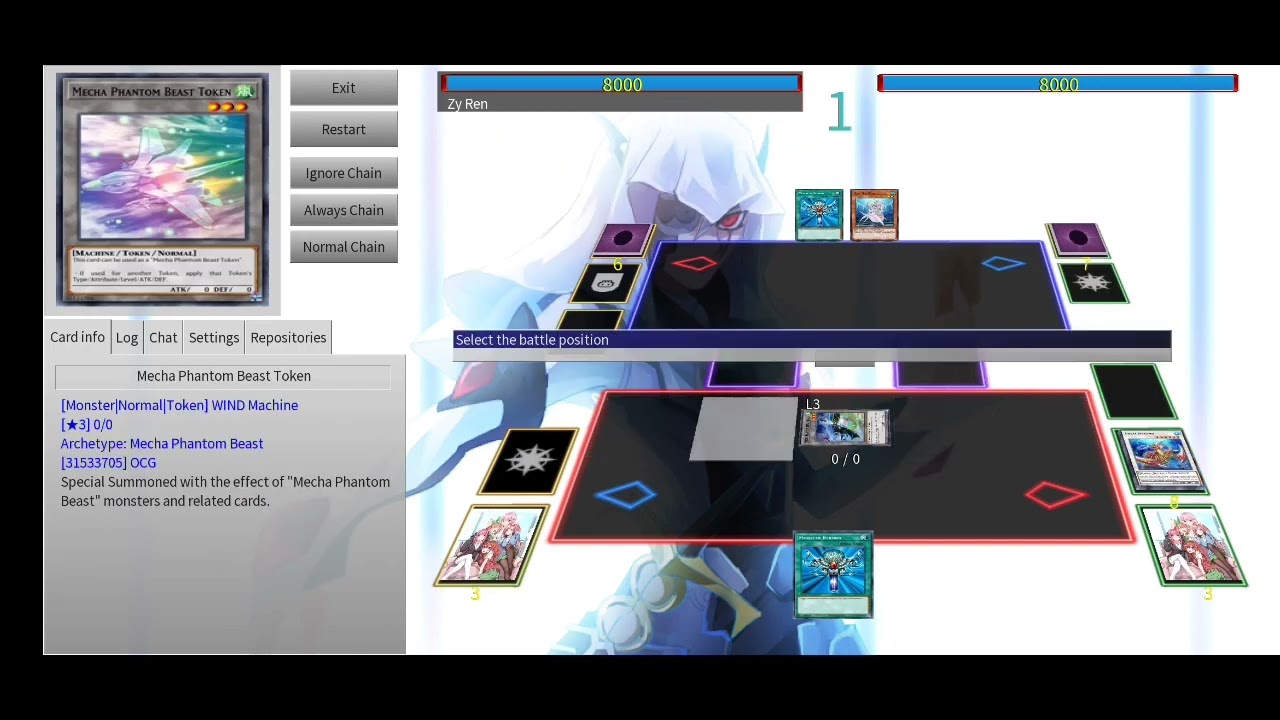Image resolution: width=1280 pixels, height=720 pixels.
Task: Click the opponent's smiley-face marked zone
Action: pos(605,284)
